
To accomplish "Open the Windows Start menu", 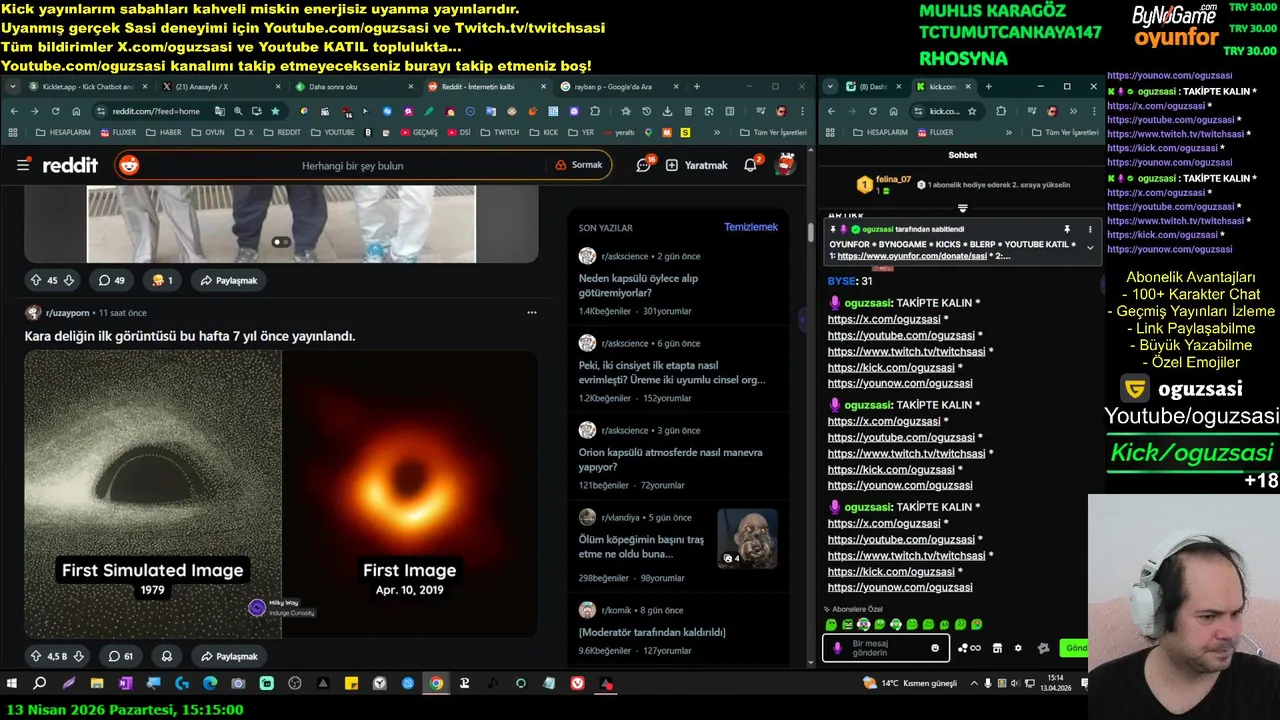I will (x=12, y=684).
